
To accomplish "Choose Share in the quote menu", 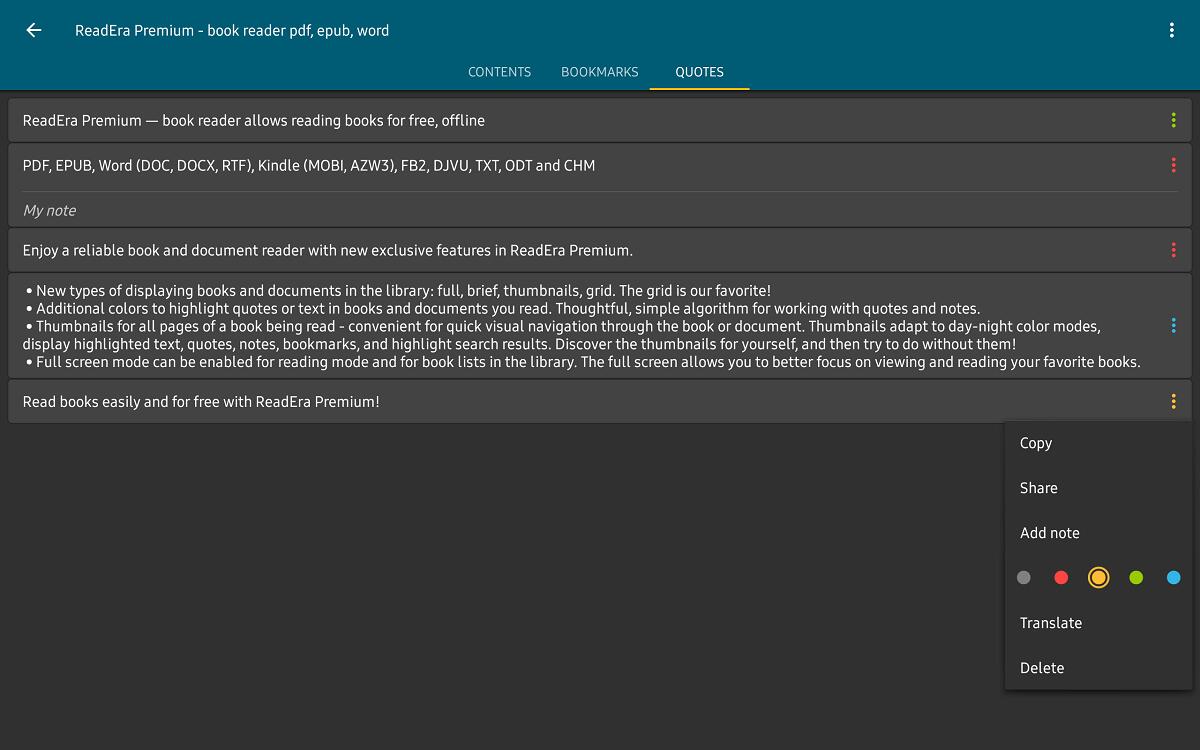I will [x=1098, y=488].
